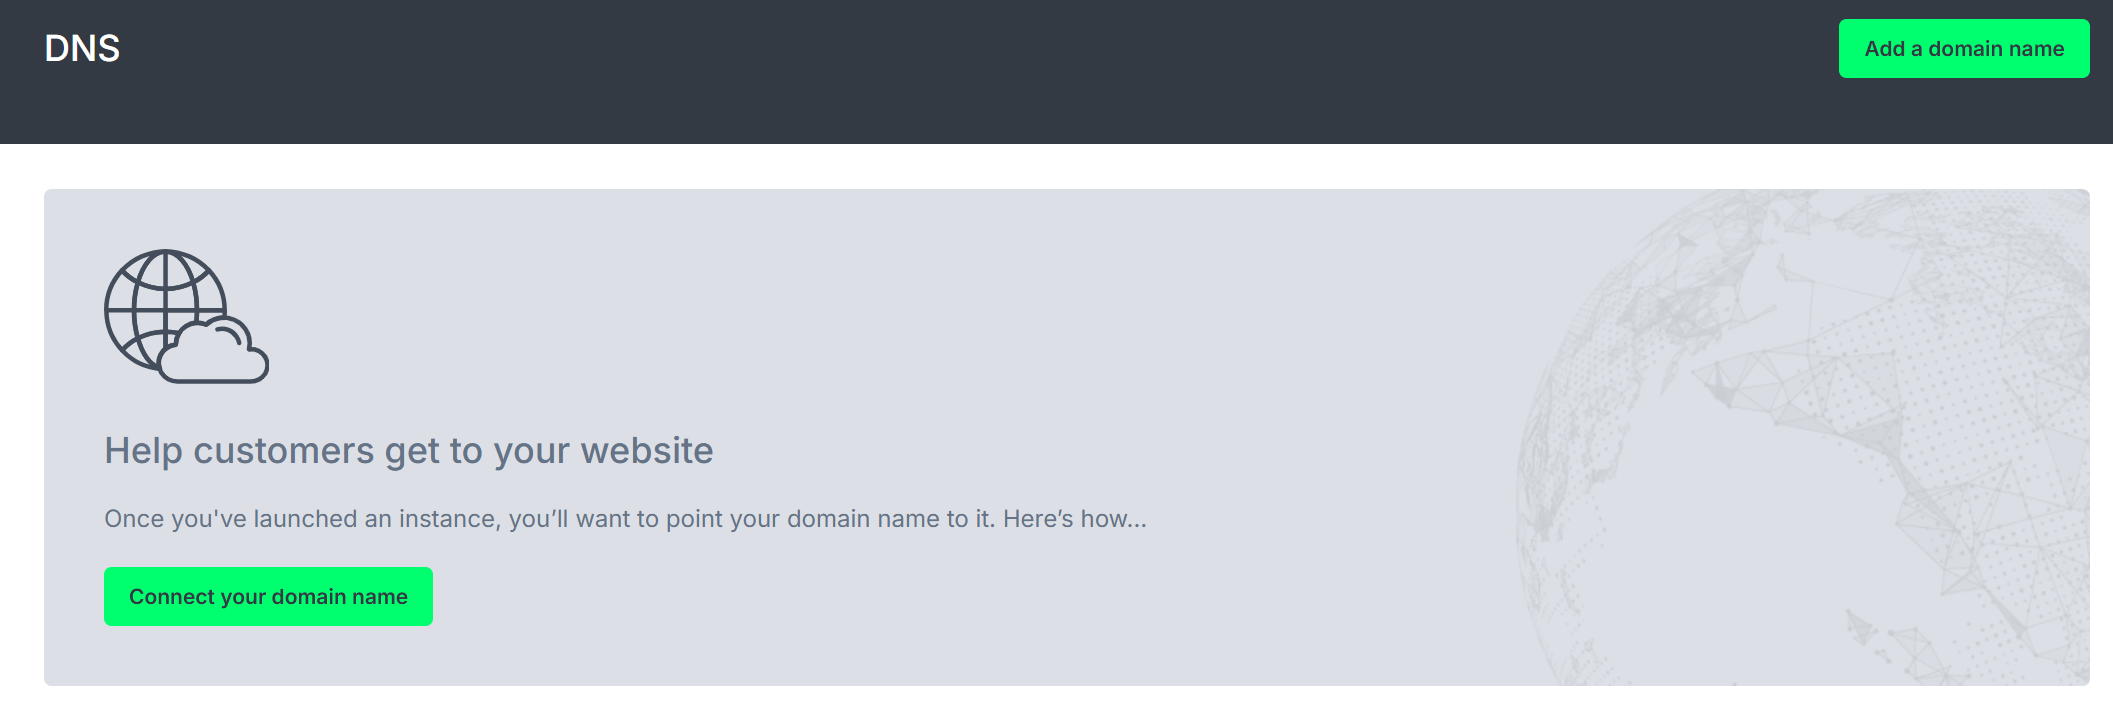
Task: Click the DNS label in the header
Action: point(83,46)
